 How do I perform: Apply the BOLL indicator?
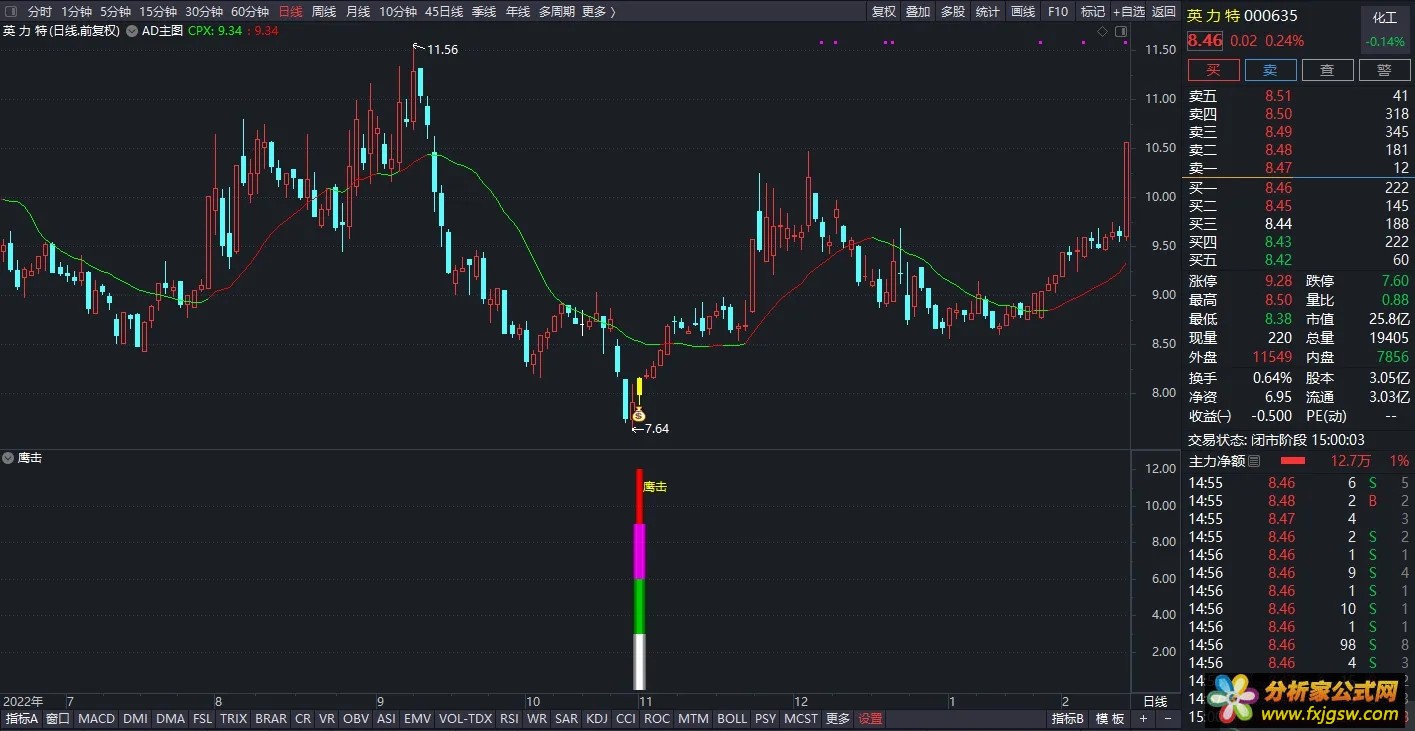732,719
